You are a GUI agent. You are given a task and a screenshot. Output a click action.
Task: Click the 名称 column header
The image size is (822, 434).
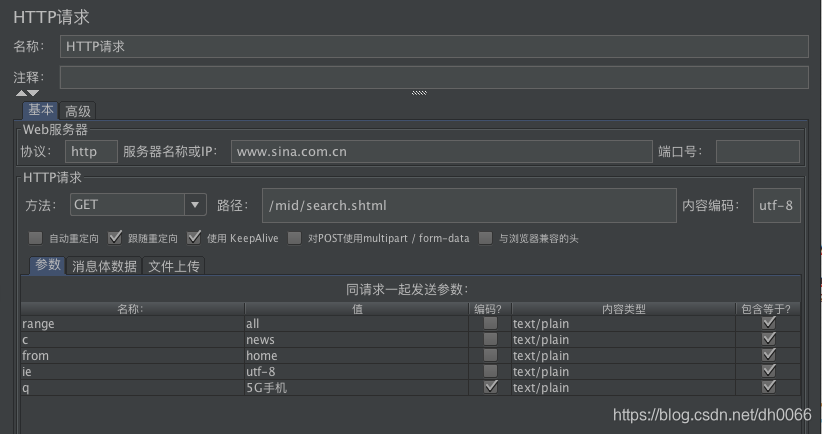(133, 309)
